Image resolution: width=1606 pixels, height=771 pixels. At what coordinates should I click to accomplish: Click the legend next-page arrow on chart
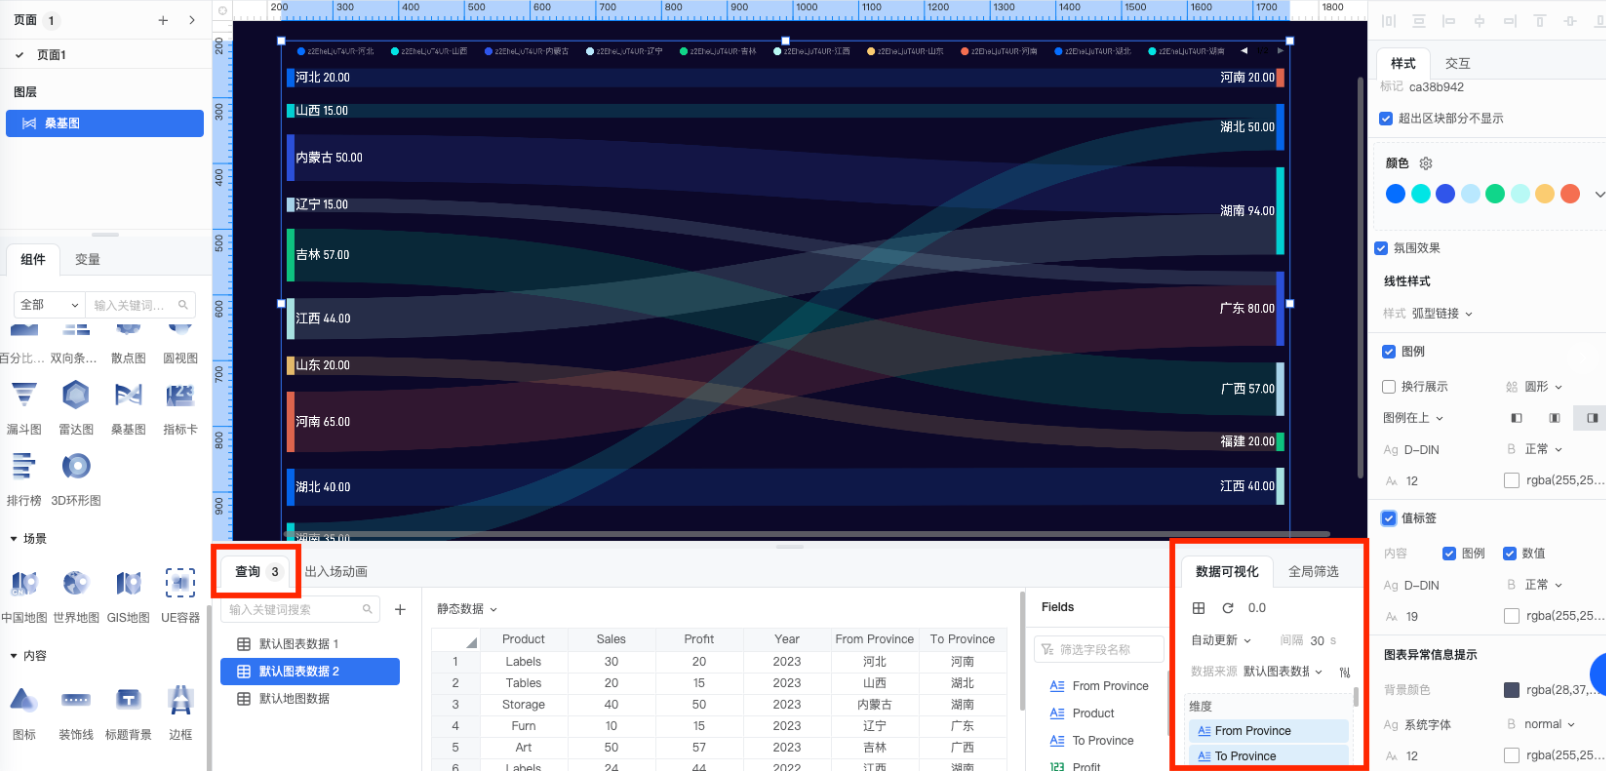1280,50
